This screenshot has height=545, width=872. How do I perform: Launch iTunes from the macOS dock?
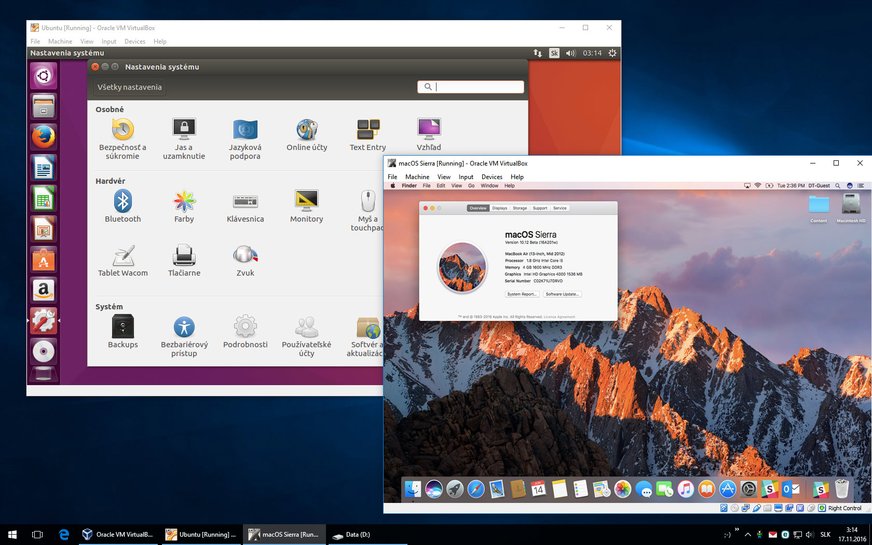click(x=685, y=489)
